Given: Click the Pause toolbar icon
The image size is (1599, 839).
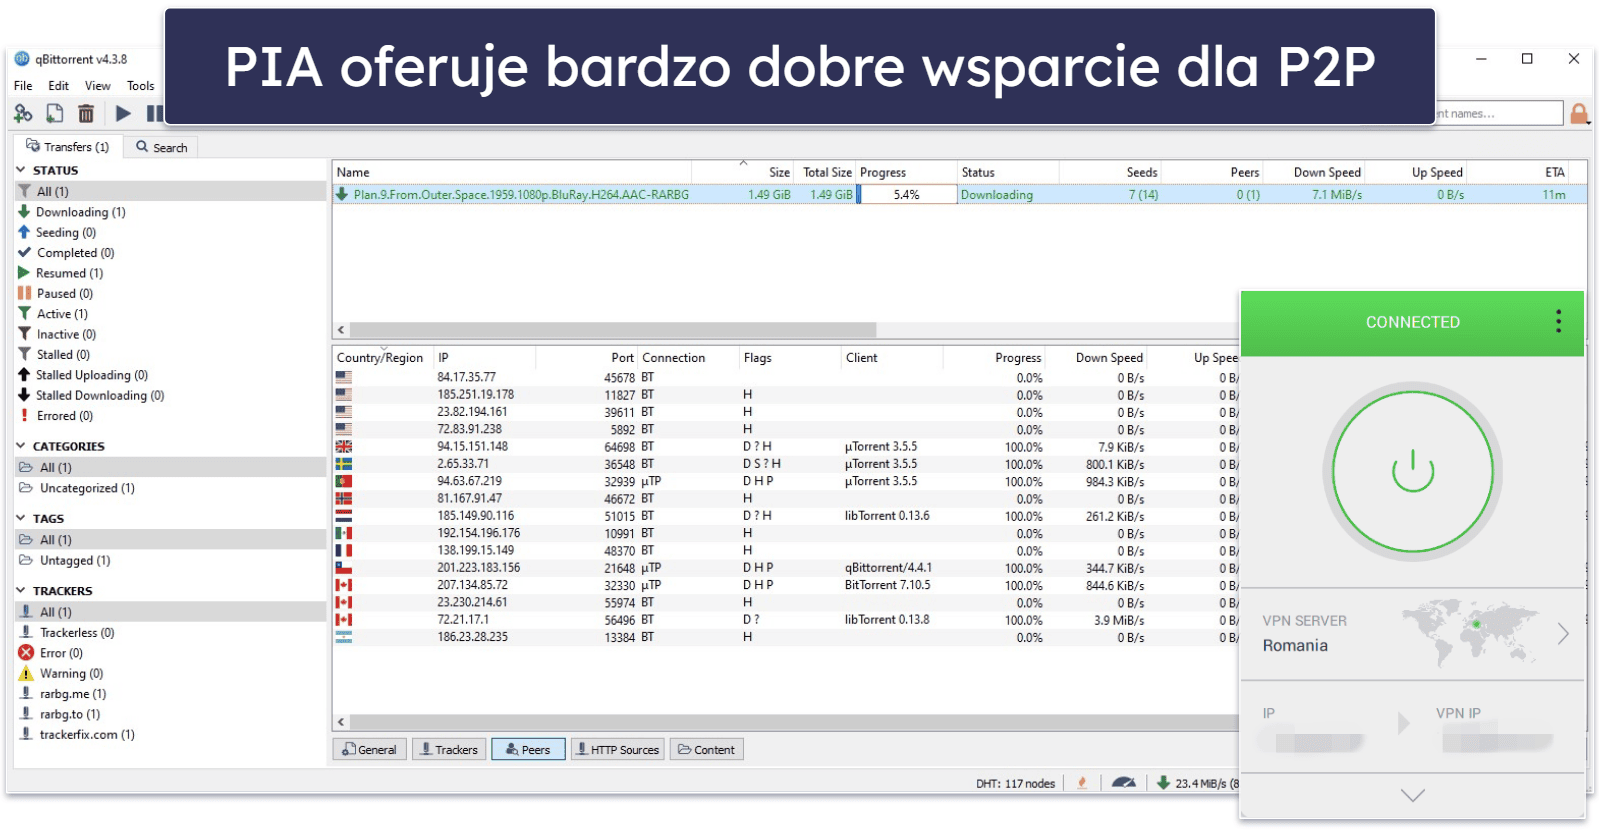Looking at the screenshot, I should pyautogui.click(x=154, y=114).
